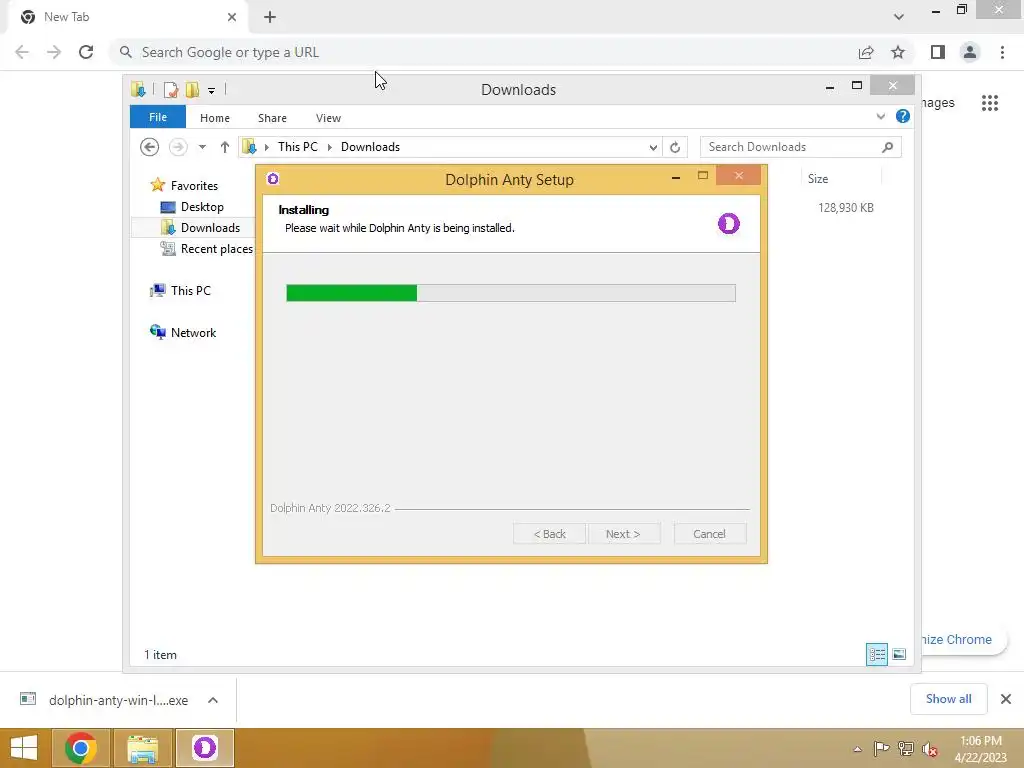Focus the Chrome address bar
Viewport: 1024px width, 768px height.
pyautogui.click(x=483, y=52)
